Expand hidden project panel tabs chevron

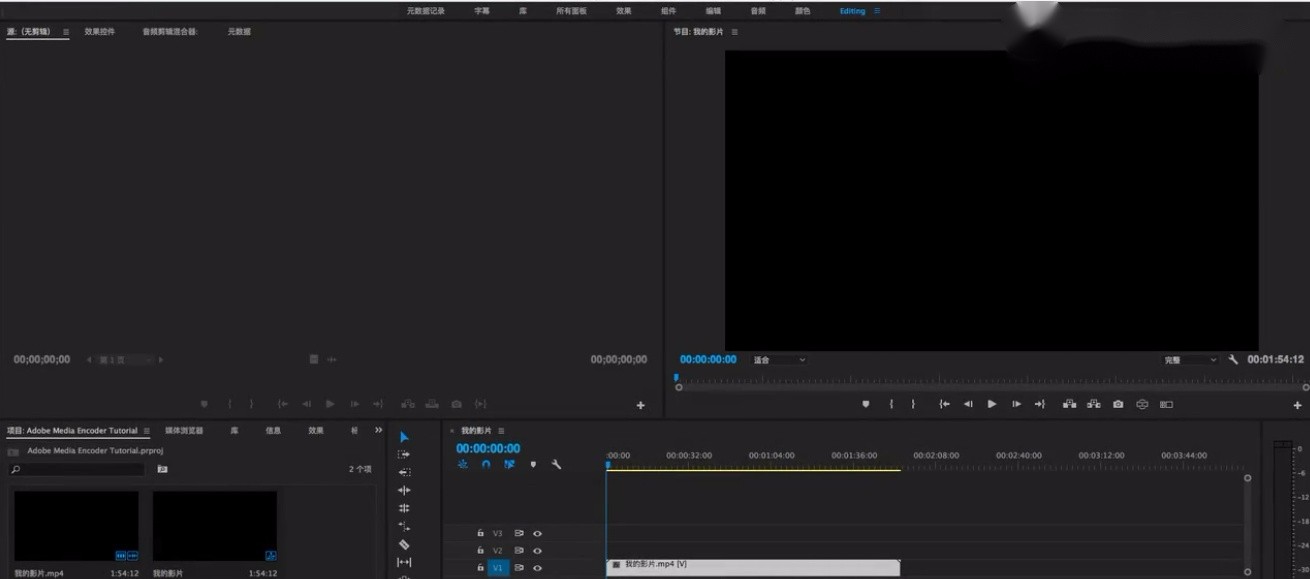tap(378, 430)
